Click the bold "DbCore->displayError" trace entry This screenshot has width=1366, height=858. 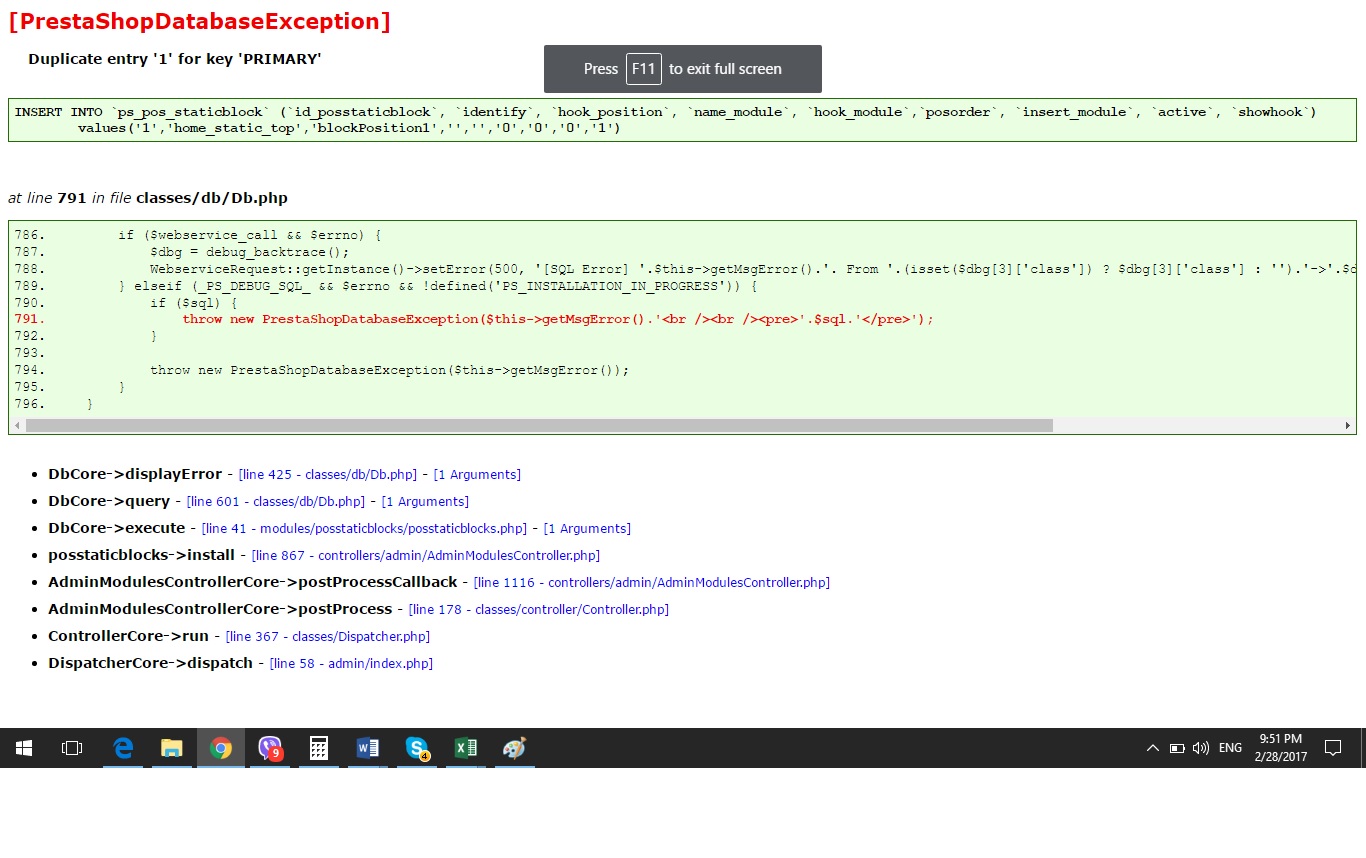point(135,474)
